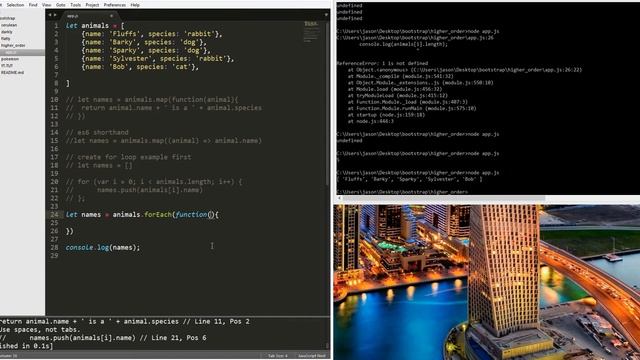Close the app.js editor tab
This screenshot has height=360, width=640.
coord(111,16)
